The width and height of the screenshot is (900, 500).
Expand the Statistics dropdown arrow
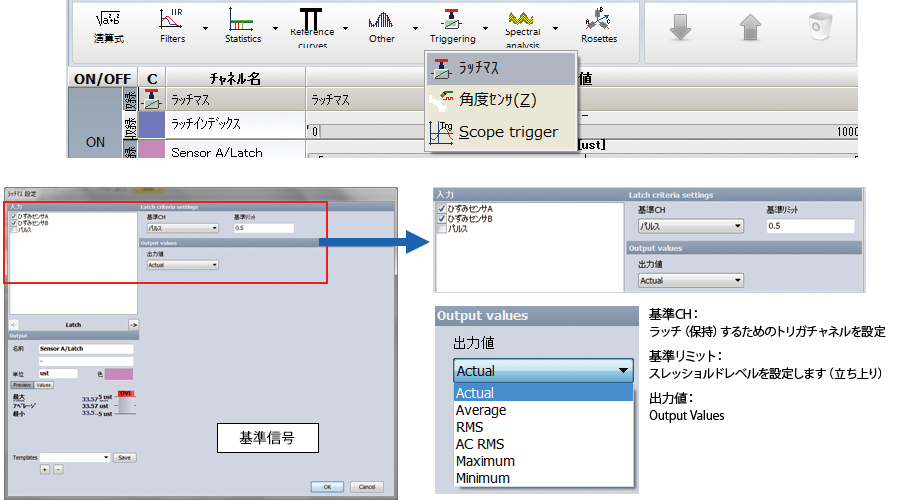(x=276, y=28)
